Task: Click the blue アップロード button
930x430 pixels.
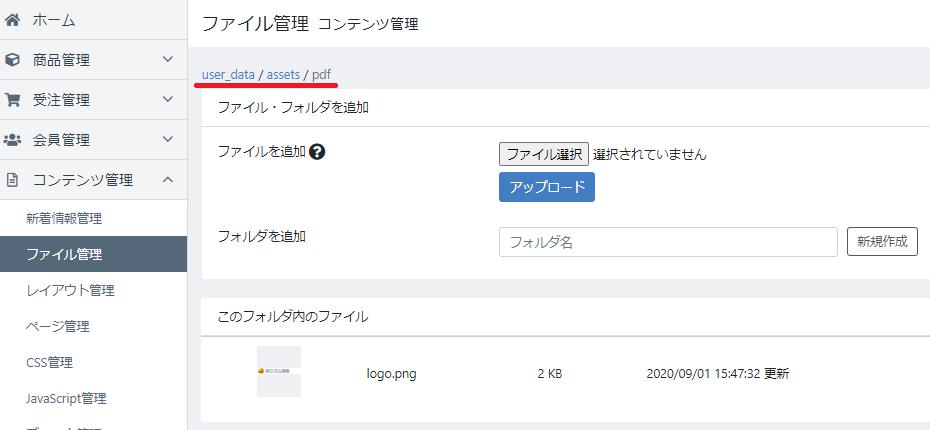Action: click(547, 187)
